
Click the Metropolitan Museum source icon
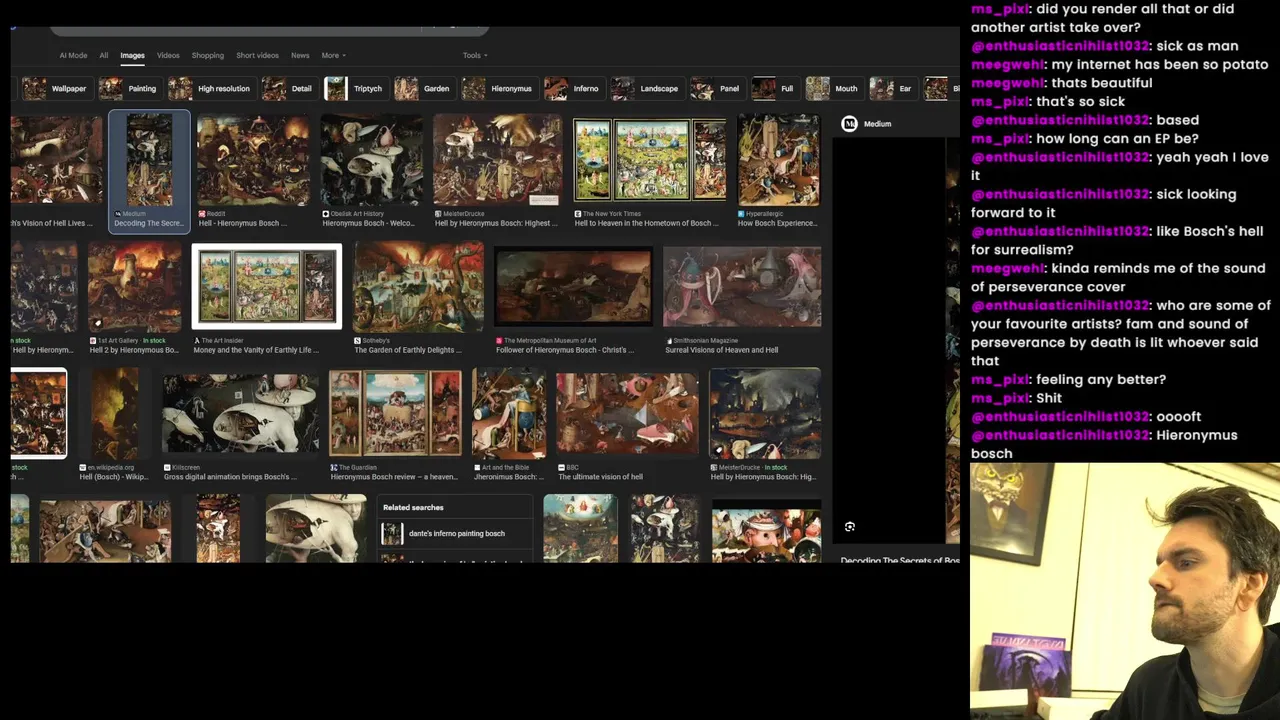[x=499, y=340]
